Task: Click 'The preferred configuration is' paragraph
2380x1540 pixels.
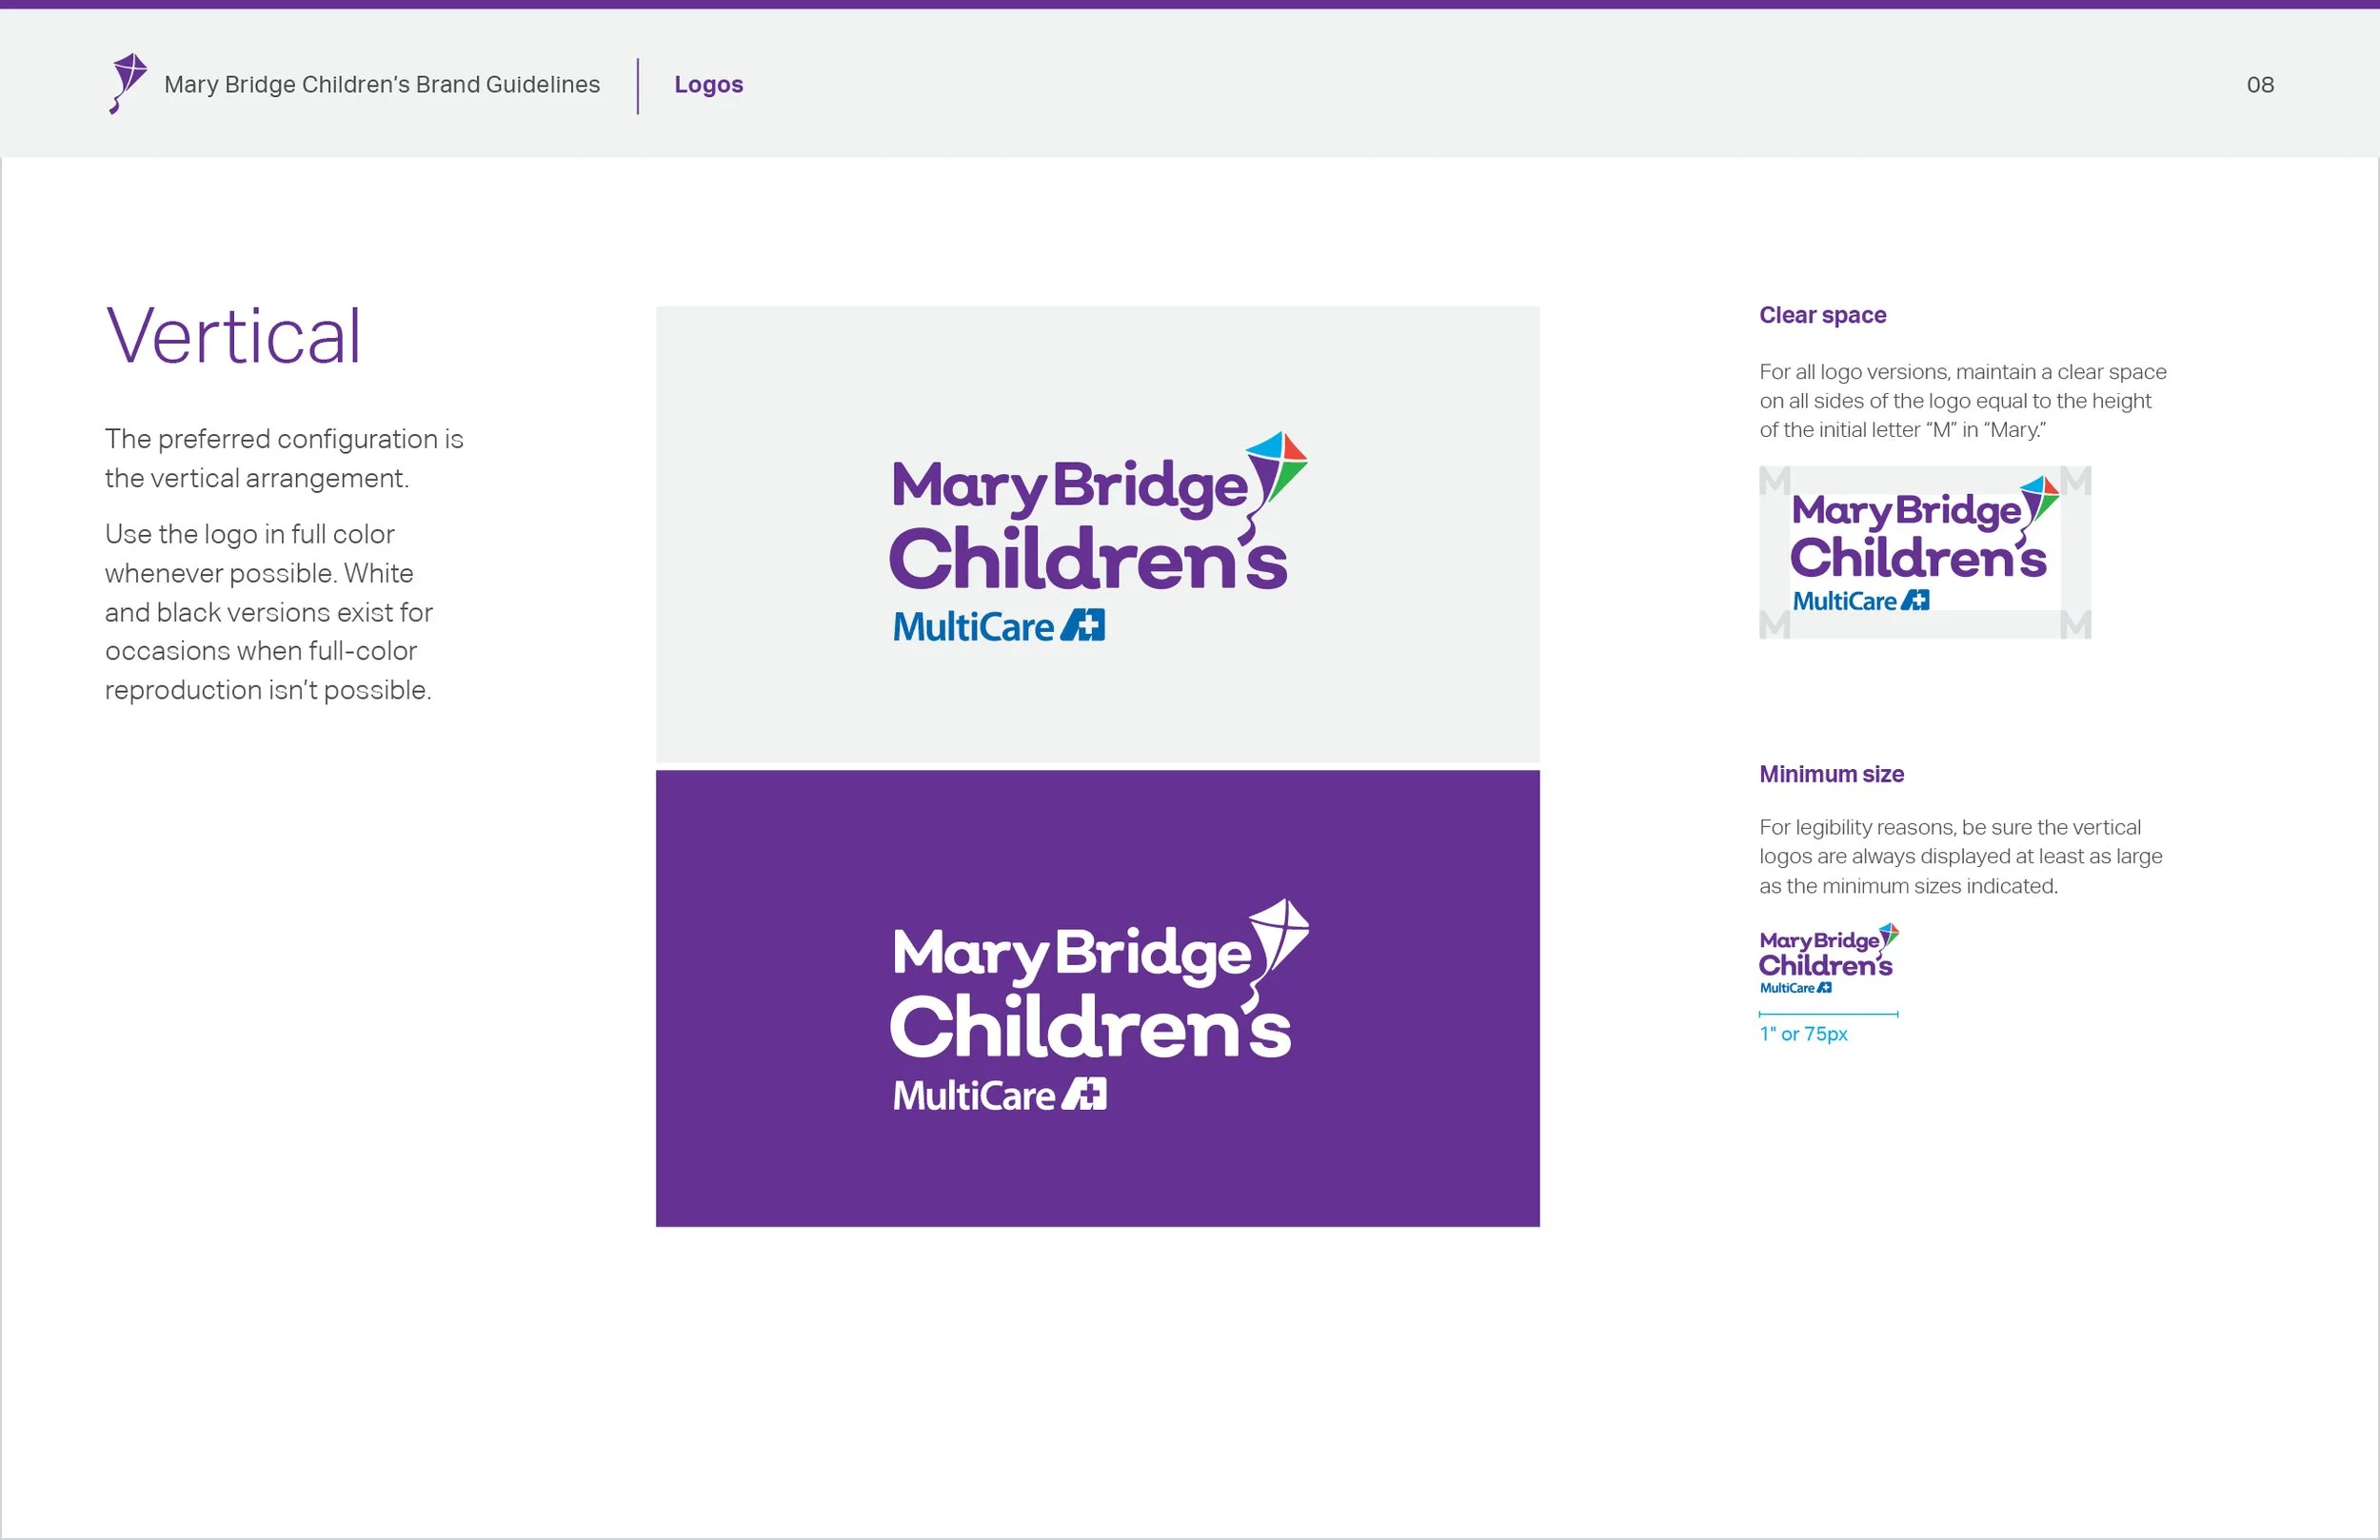Action: click(284, 458)
